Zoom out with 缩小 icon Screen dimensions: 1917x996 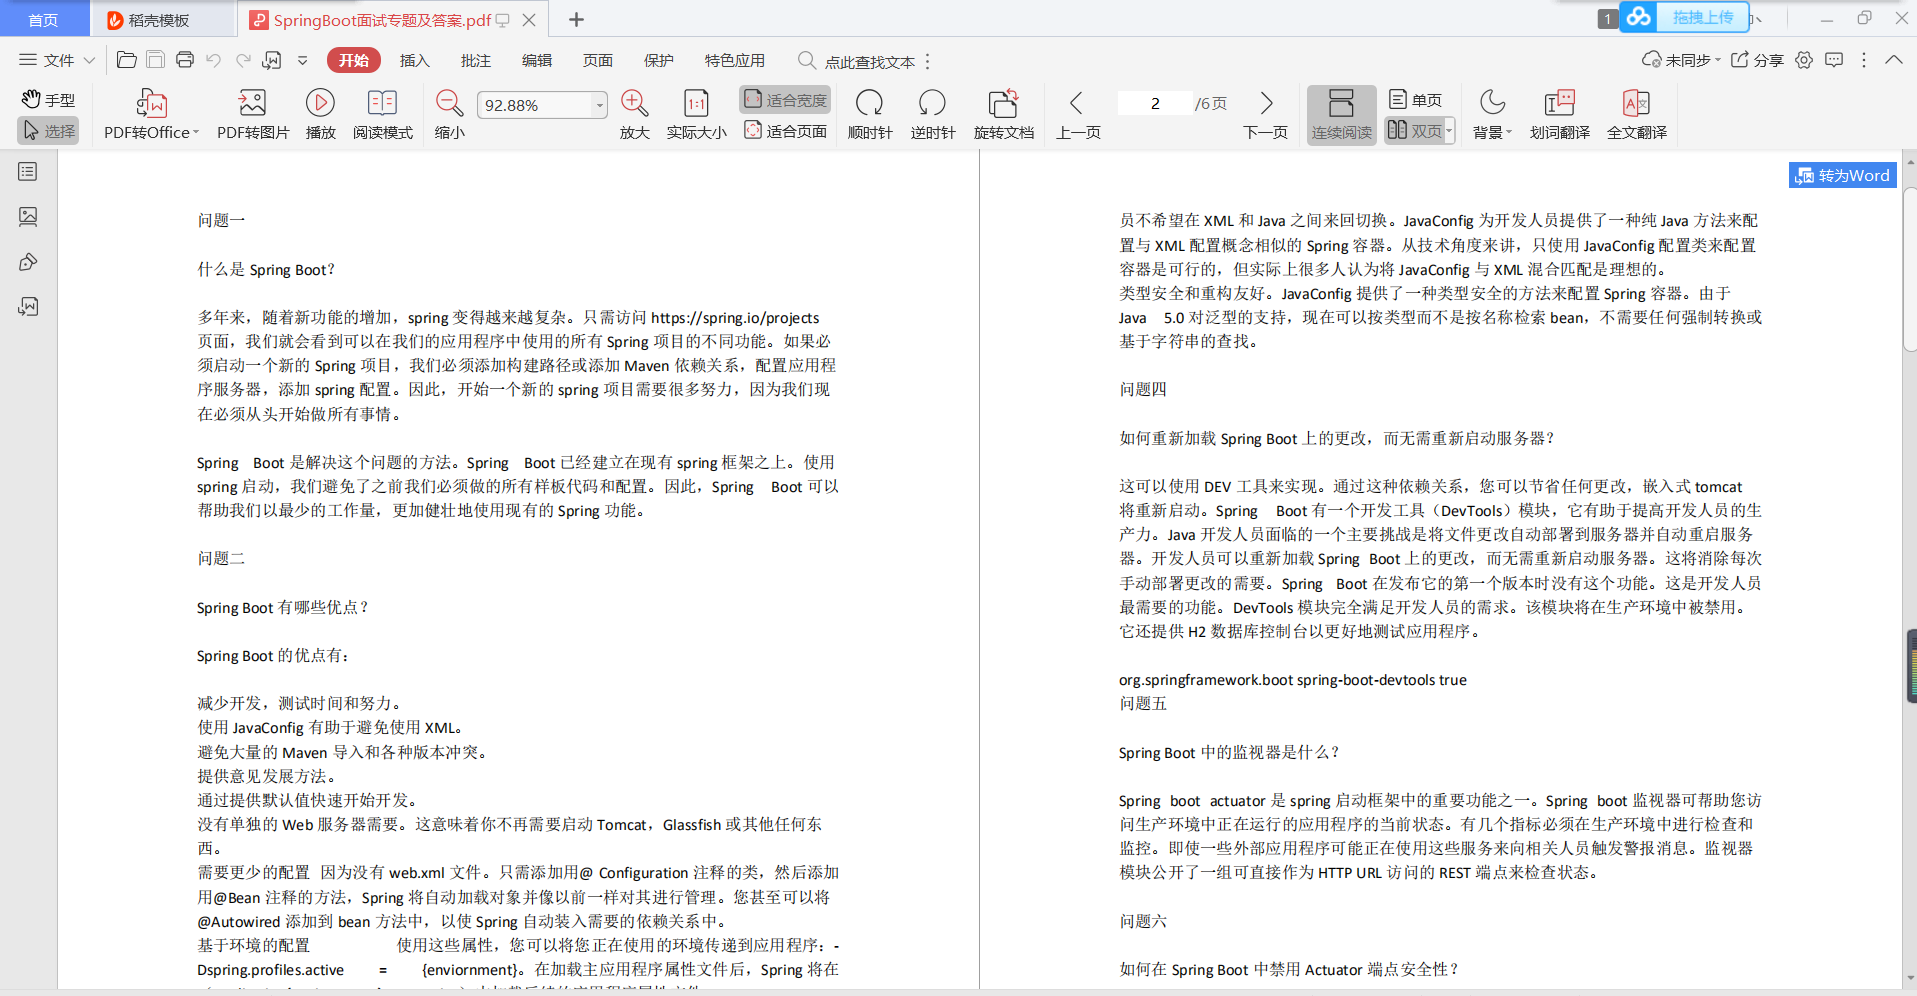[x=450, y=115]
